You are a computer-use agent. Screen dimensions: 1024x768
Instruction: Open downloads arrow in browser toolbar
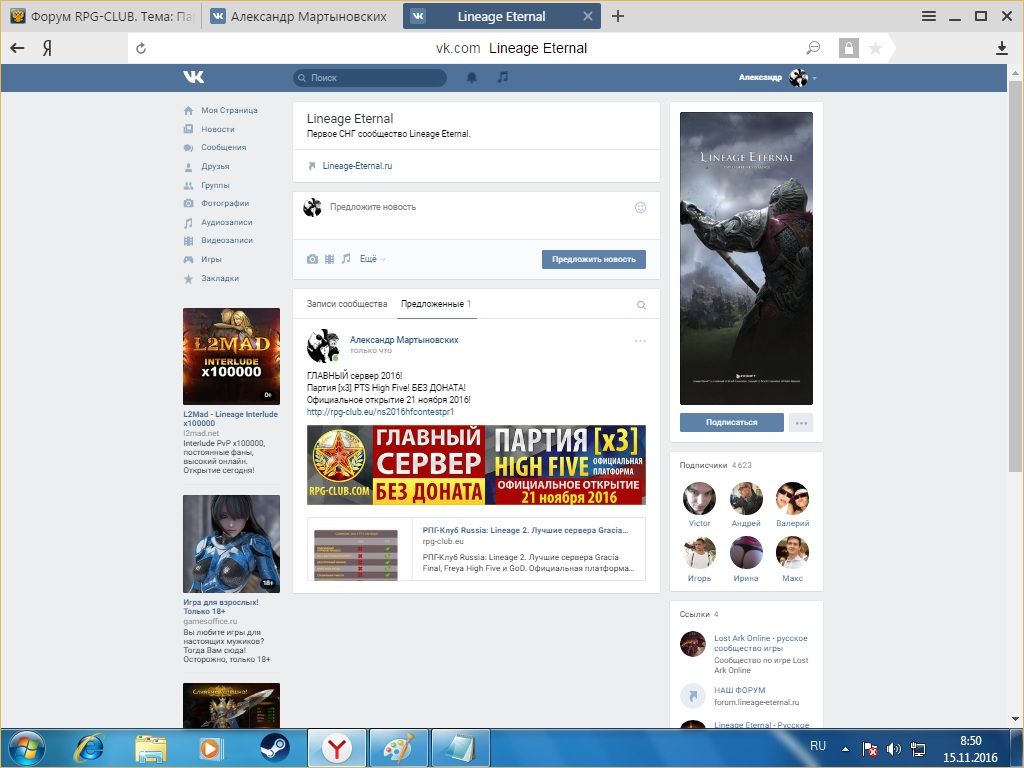coord(1002,48)
